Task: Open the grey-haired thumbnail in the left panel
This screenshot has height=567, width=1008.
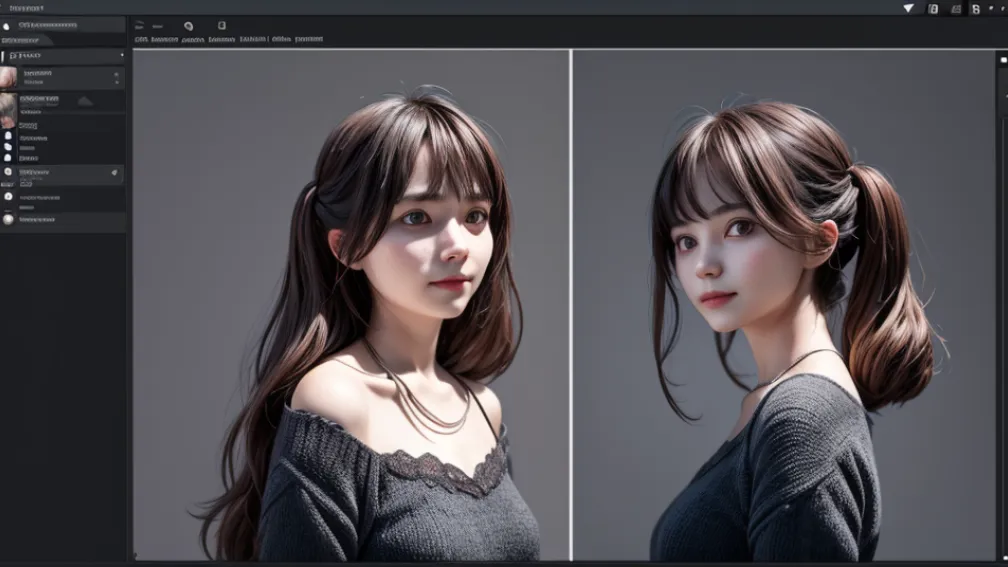Action: click(x=8, y=110)
